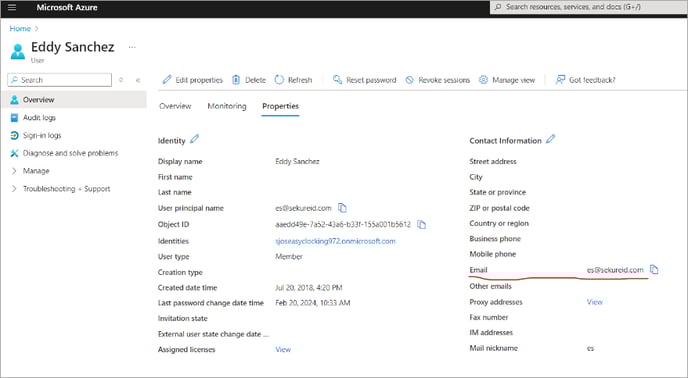Click the Reset password button label
Image resolution: width=688 pixels, height=378 pixels.
[x=371, y=80]
